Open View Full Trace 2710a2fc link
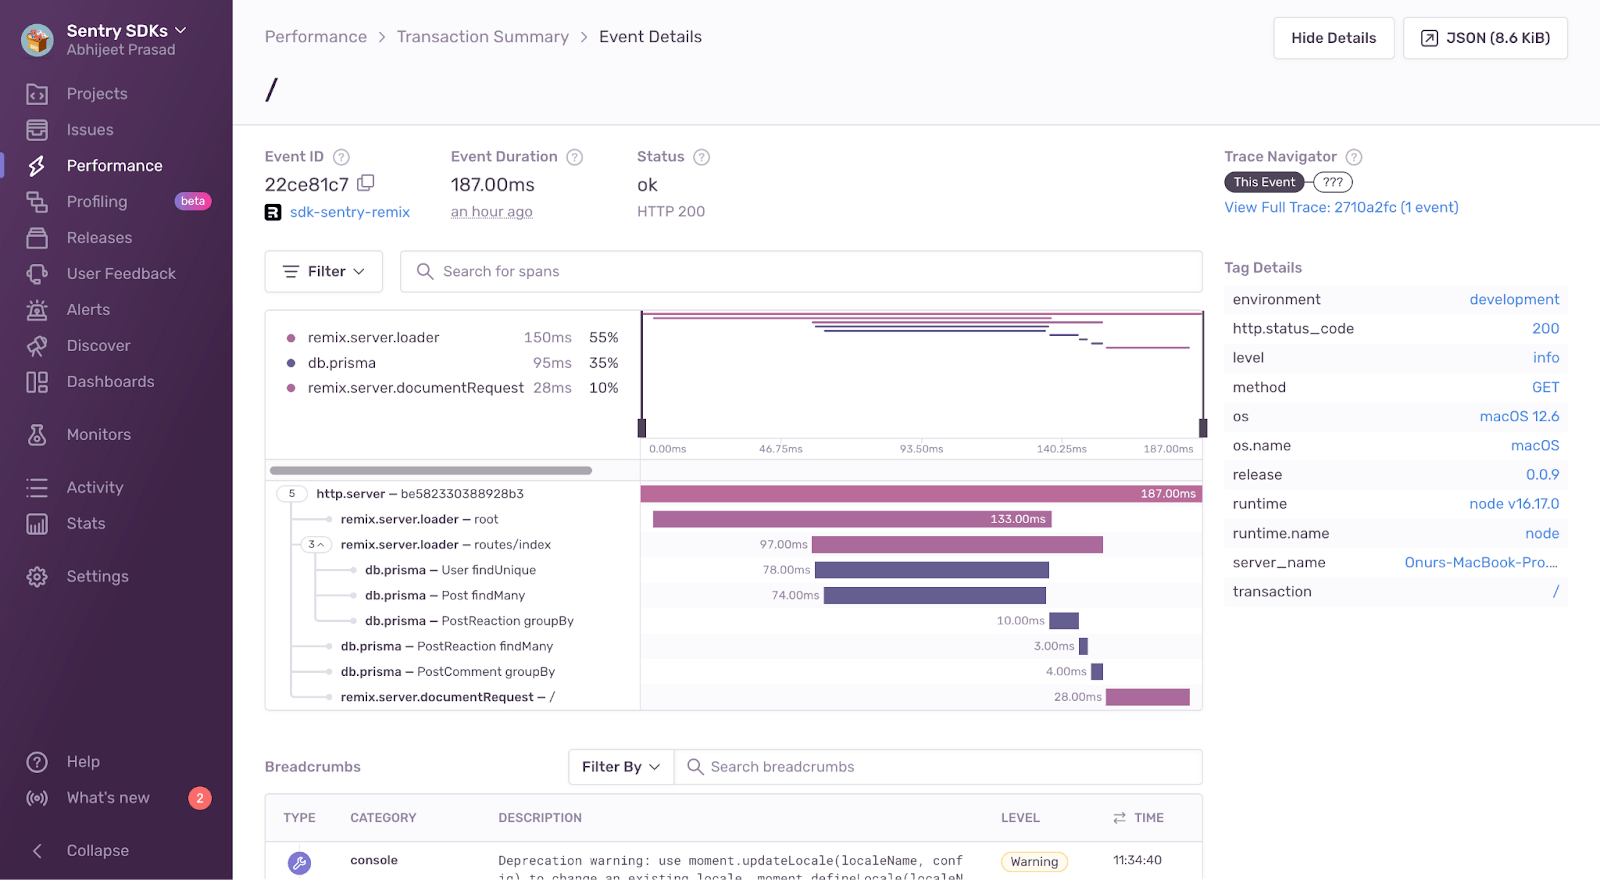The image size is (1600, 880). (1342, 208)
